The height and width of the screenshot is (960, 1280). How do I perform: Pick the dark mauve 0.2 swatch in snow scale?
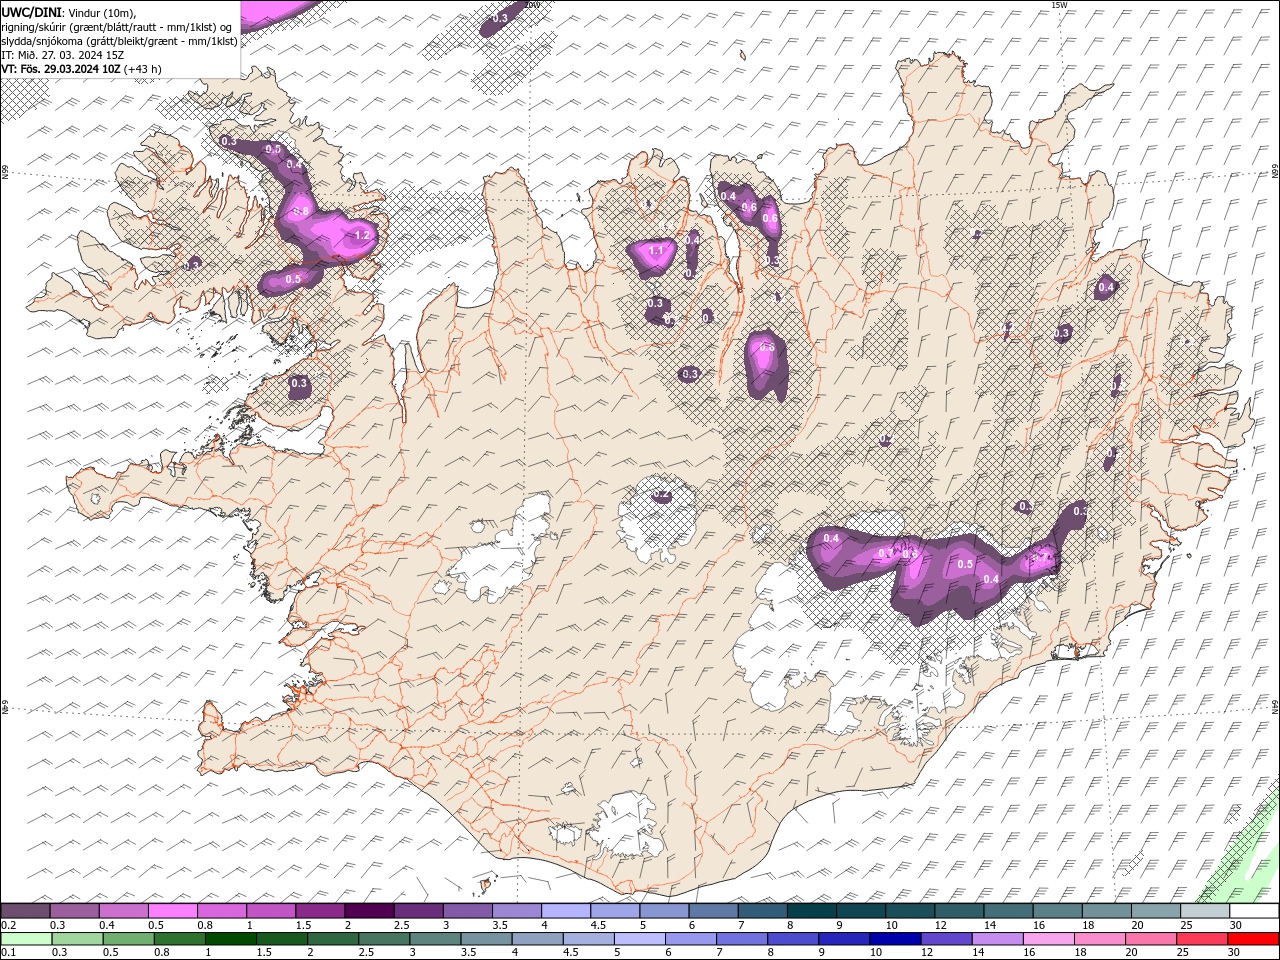24,911
